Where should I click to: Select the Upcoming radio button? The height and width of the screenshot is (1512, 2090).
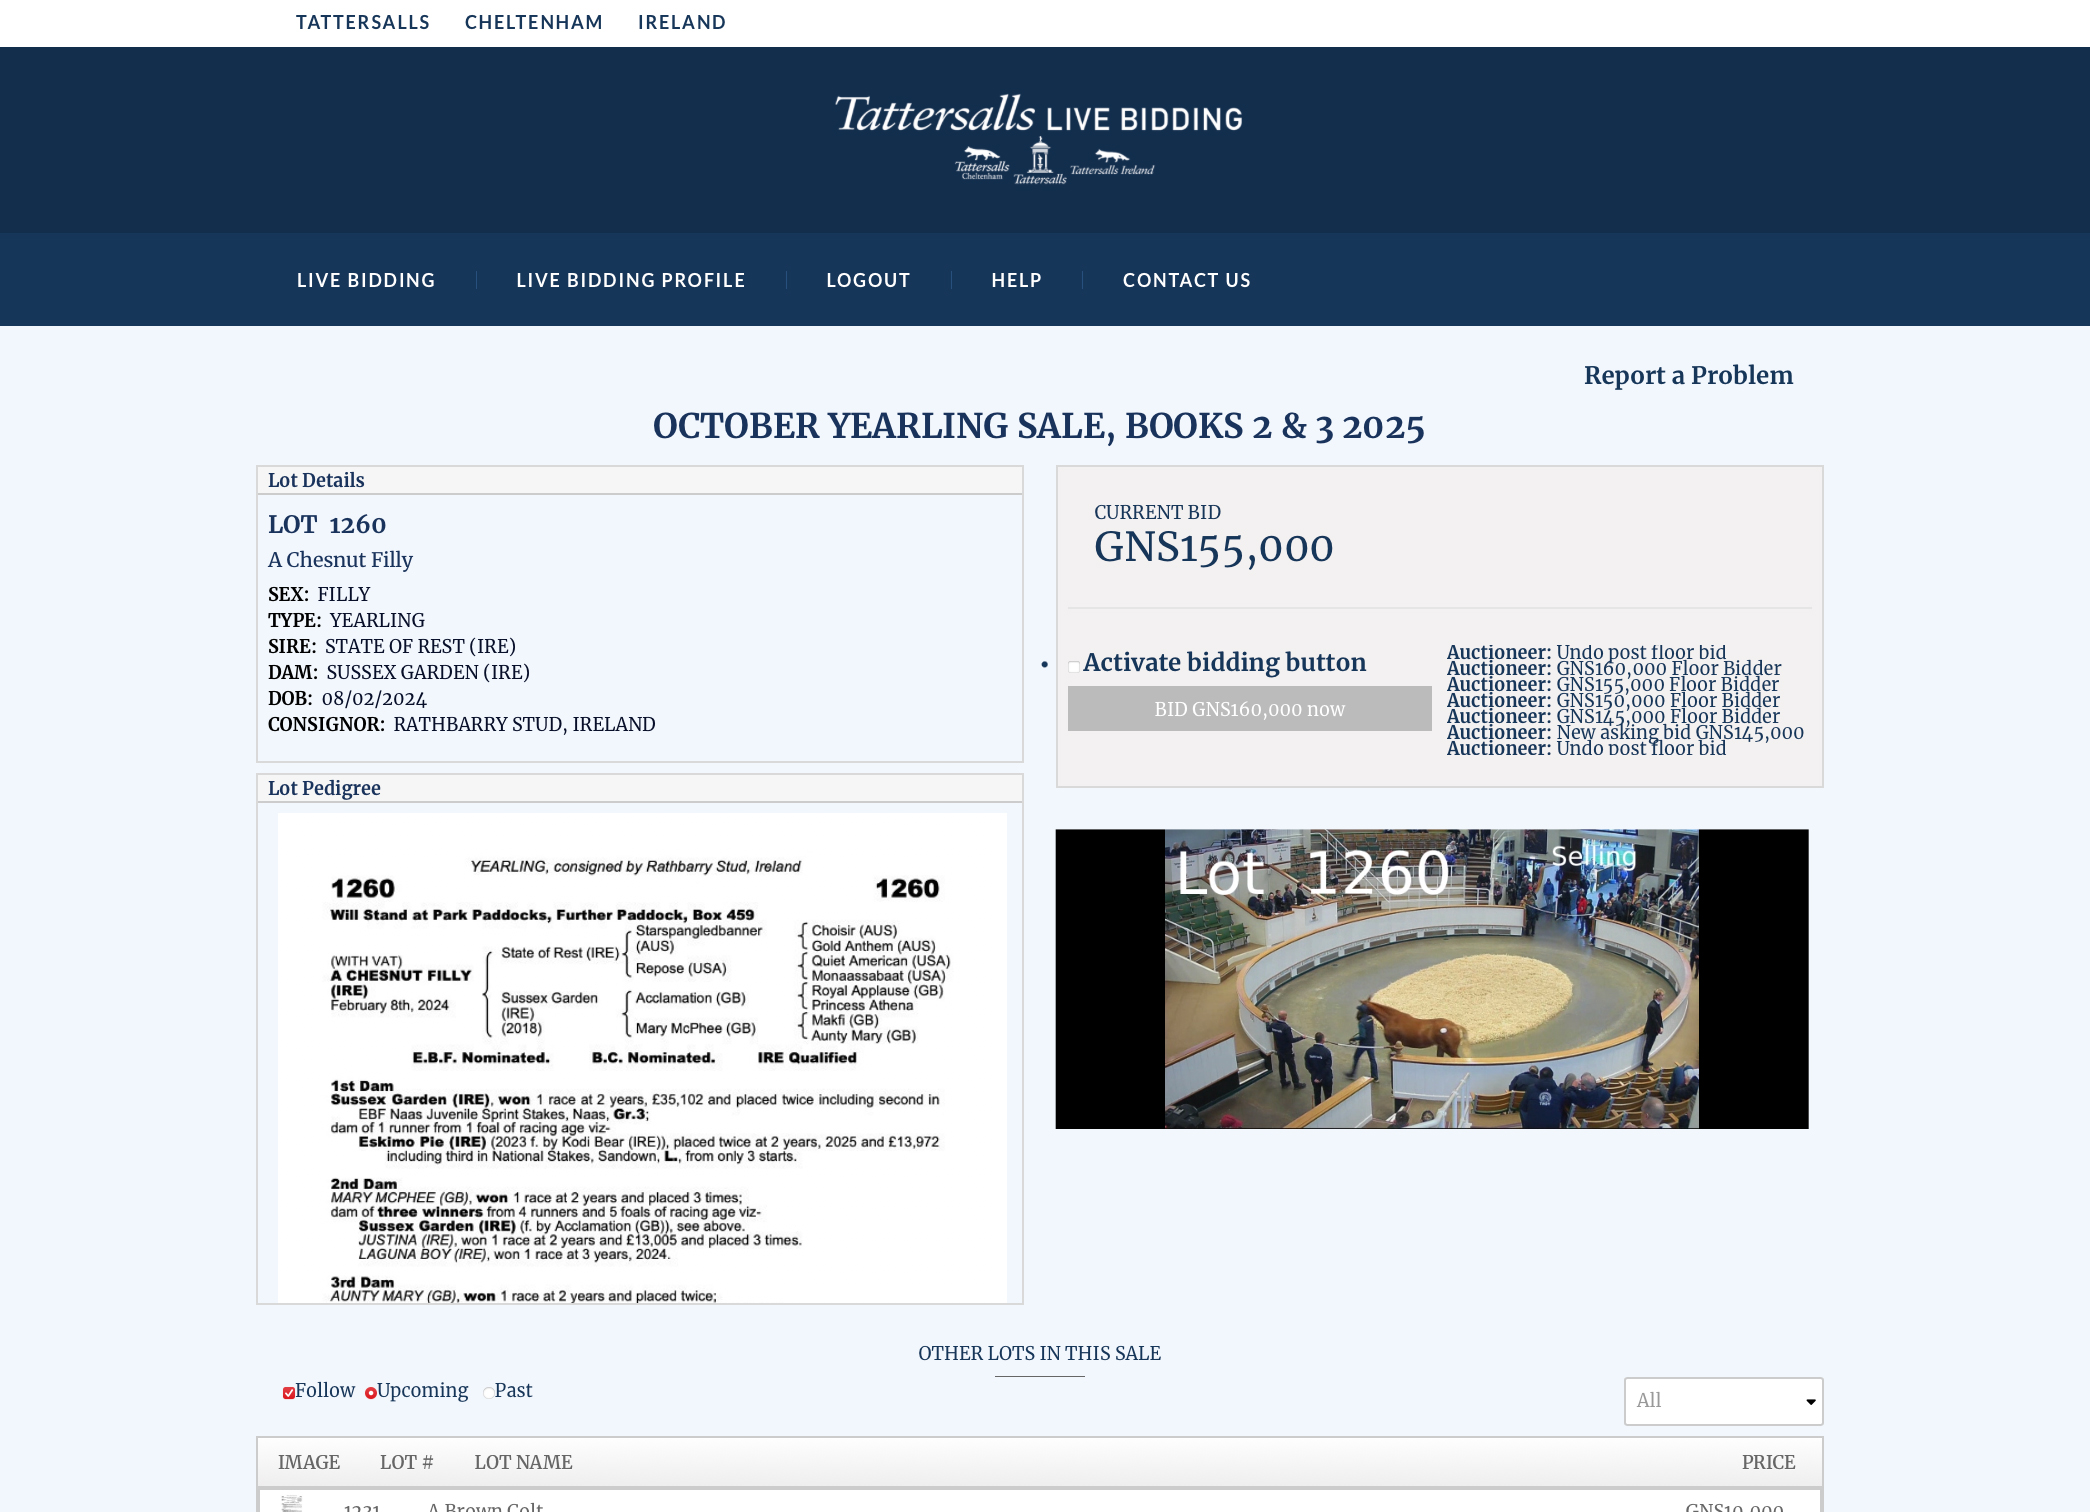pos(371,1392)
